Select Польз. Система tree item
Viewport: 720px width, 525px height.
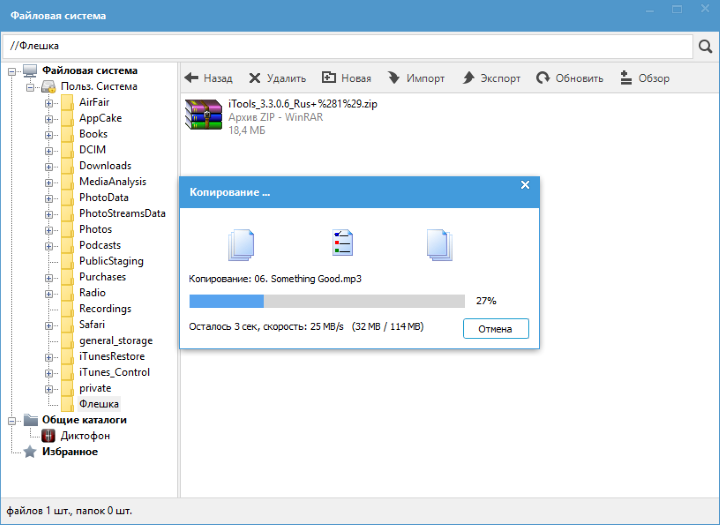tap(99, 86)
